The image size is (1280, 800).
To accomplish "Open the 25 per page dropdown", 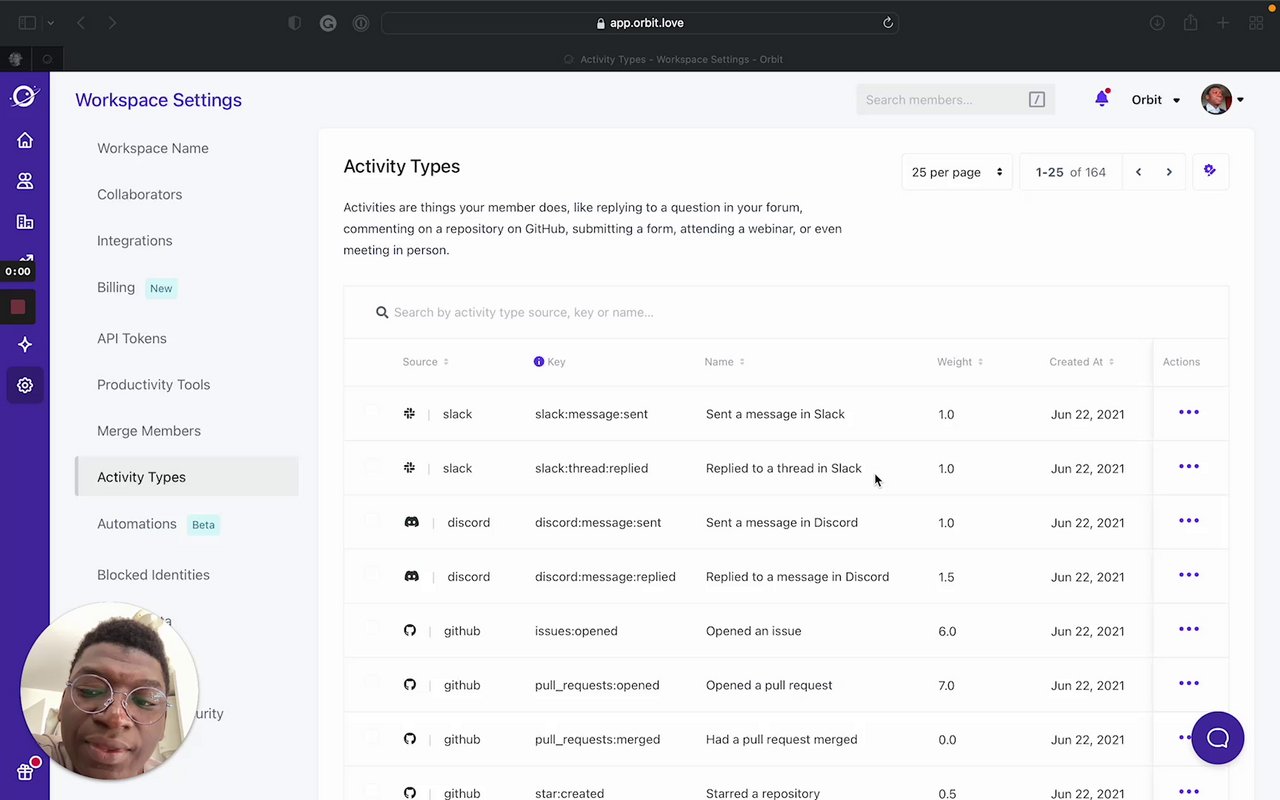I will (957, 172).
